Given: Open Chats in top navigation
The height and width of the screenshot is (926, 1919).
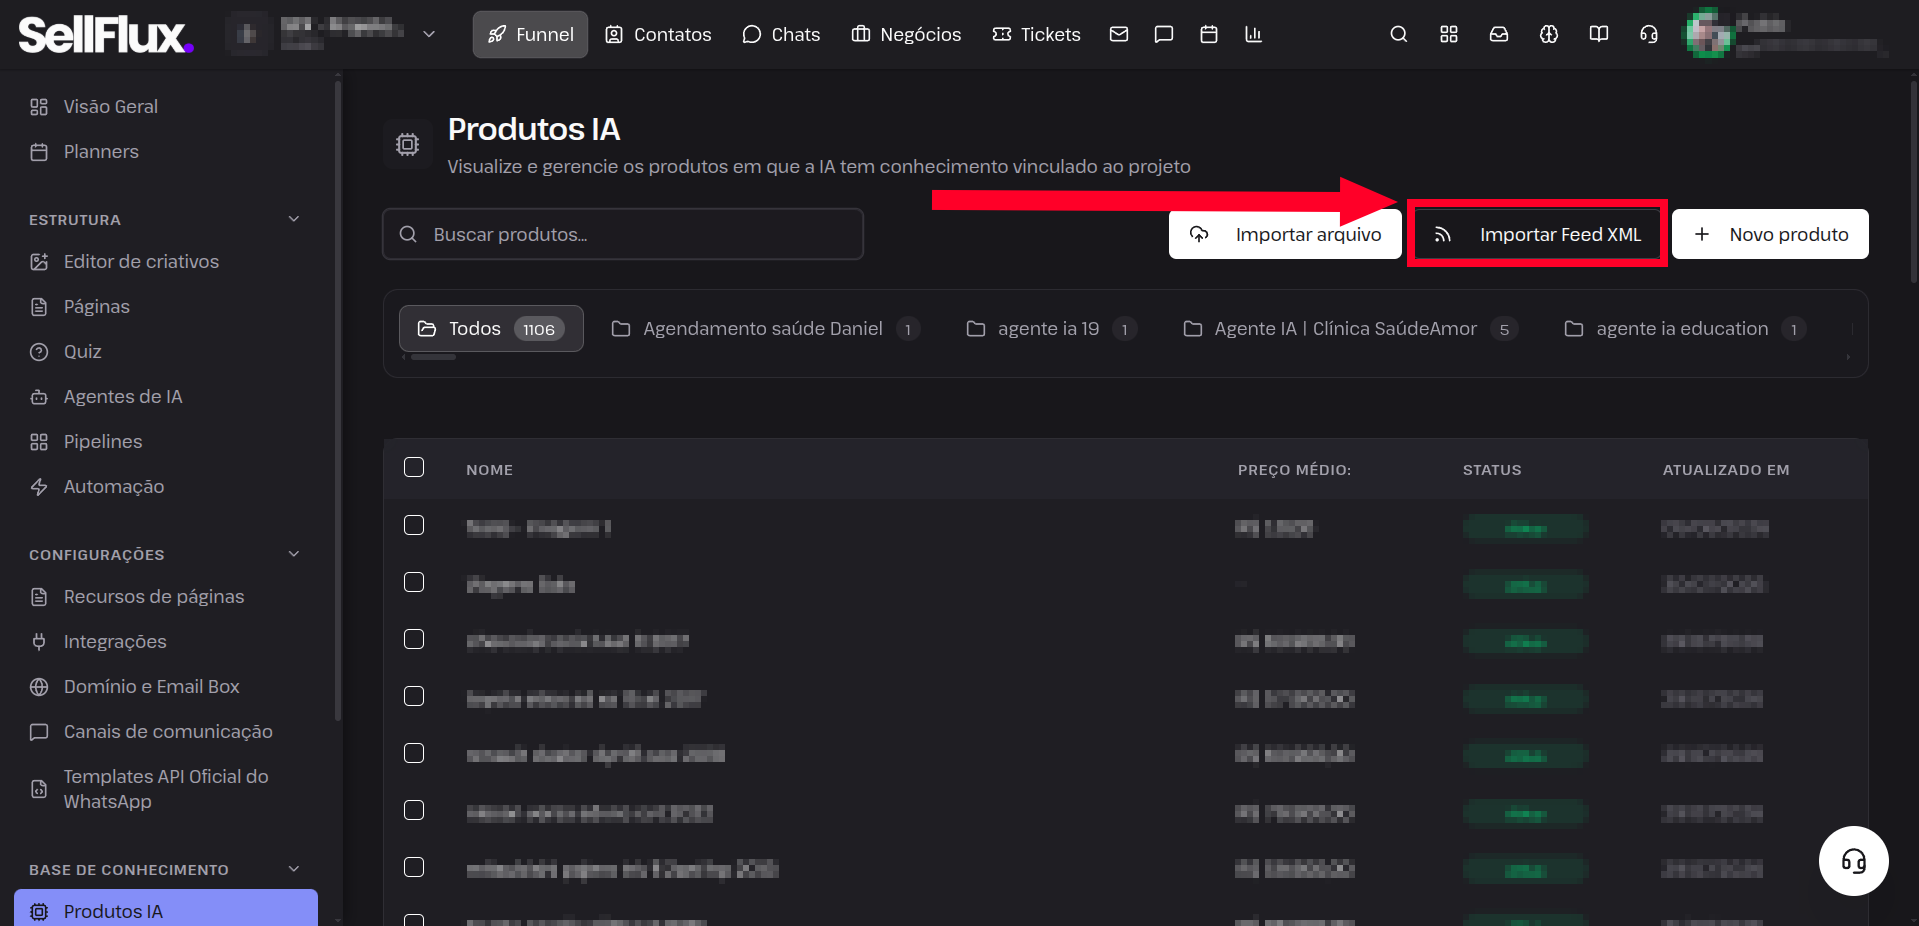Looking at the screenshot, I should [781, 34].
